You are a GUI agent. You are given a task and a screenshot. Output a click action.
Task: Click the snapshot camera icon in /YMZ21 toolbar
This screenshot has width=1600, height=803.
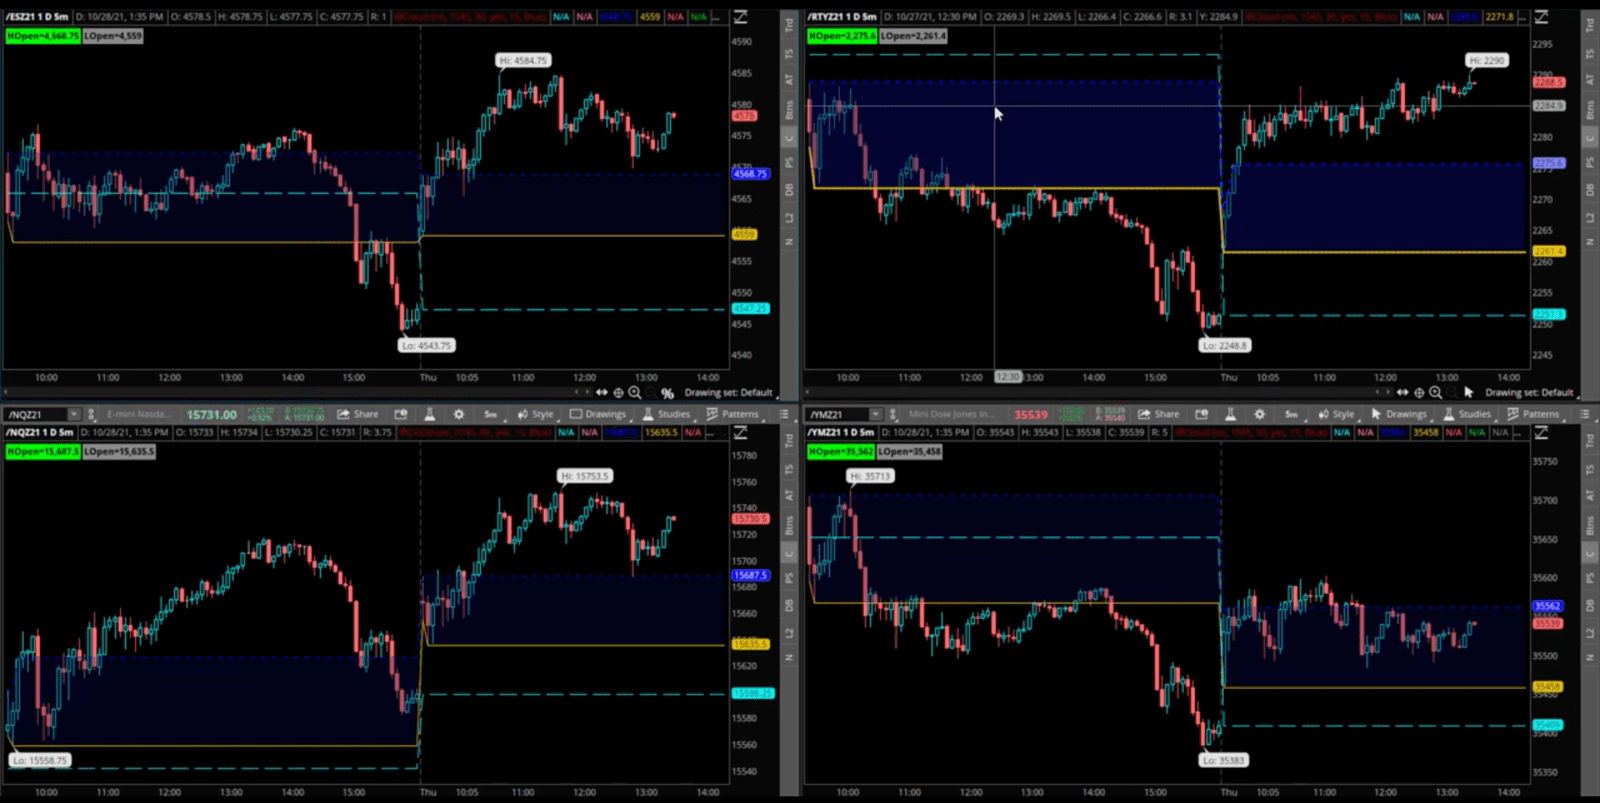coord(1202,414)
